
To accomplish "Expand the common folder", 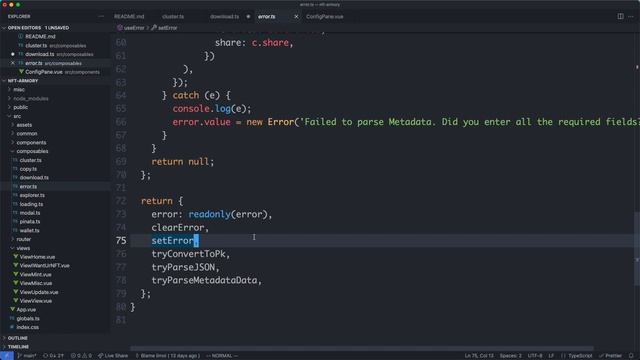I will point(27,133).
